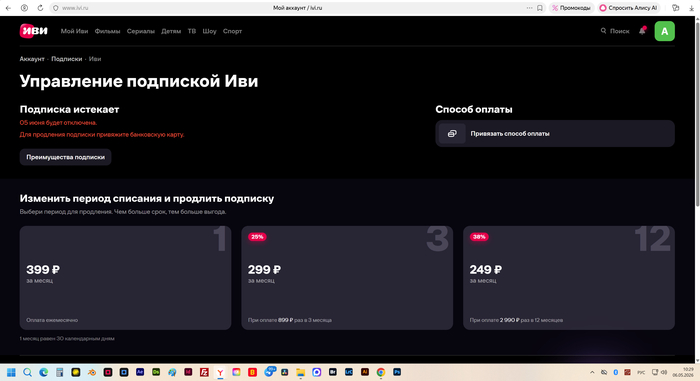Open the Мой Иви menu item
Image resolution: width=700 pixels, height=381 pixels.
(x=74, y=31)
